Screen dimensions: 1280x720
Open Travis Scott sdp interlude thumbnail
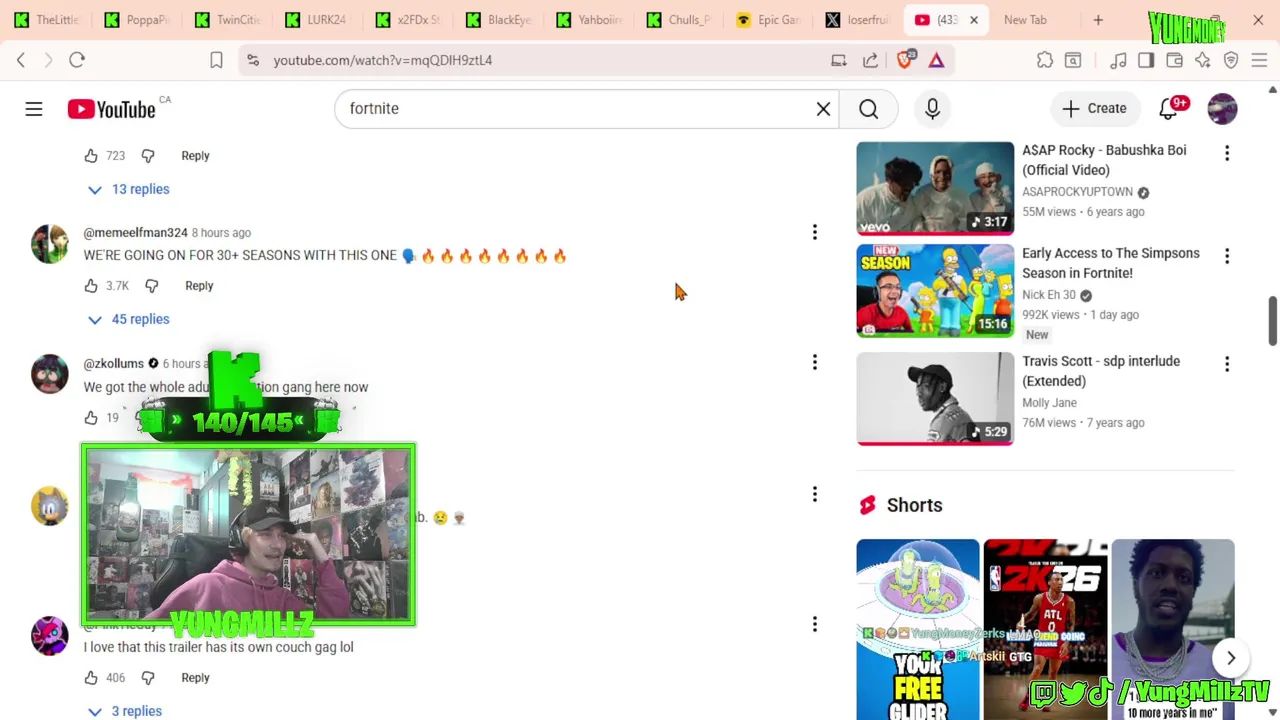click(935, 398)
